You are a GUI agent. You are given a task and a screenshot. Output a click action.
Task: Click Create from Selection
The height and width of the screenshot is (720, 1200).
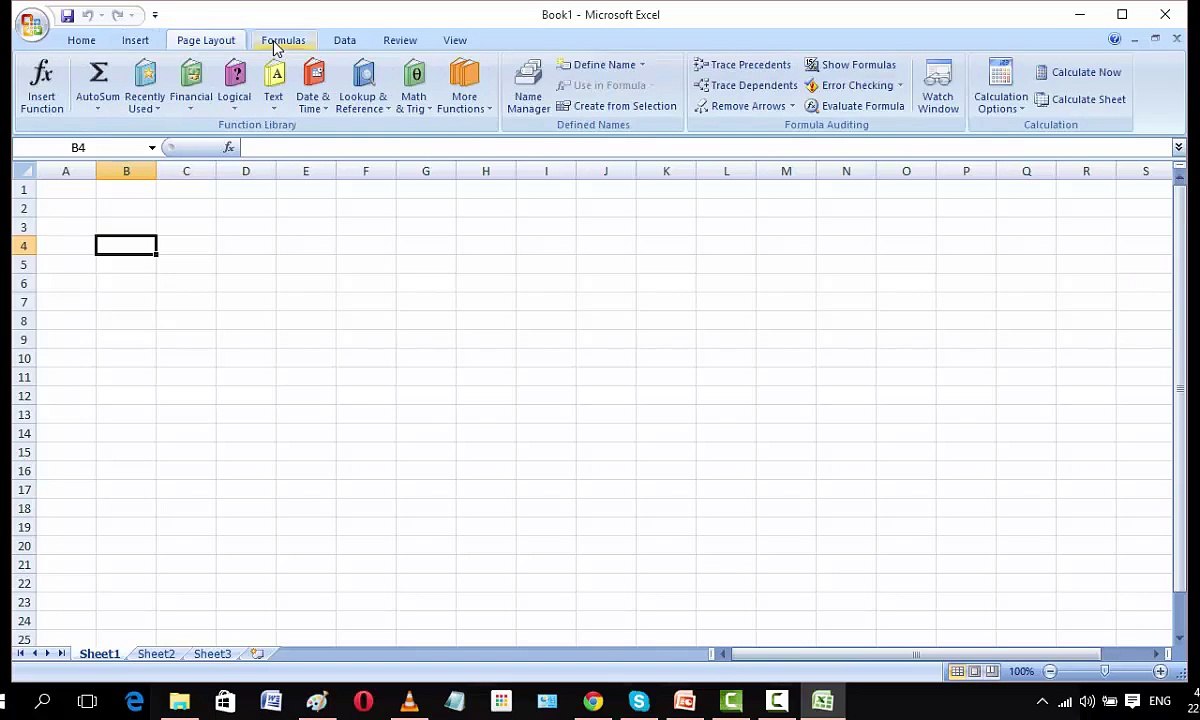pos(617,106)
